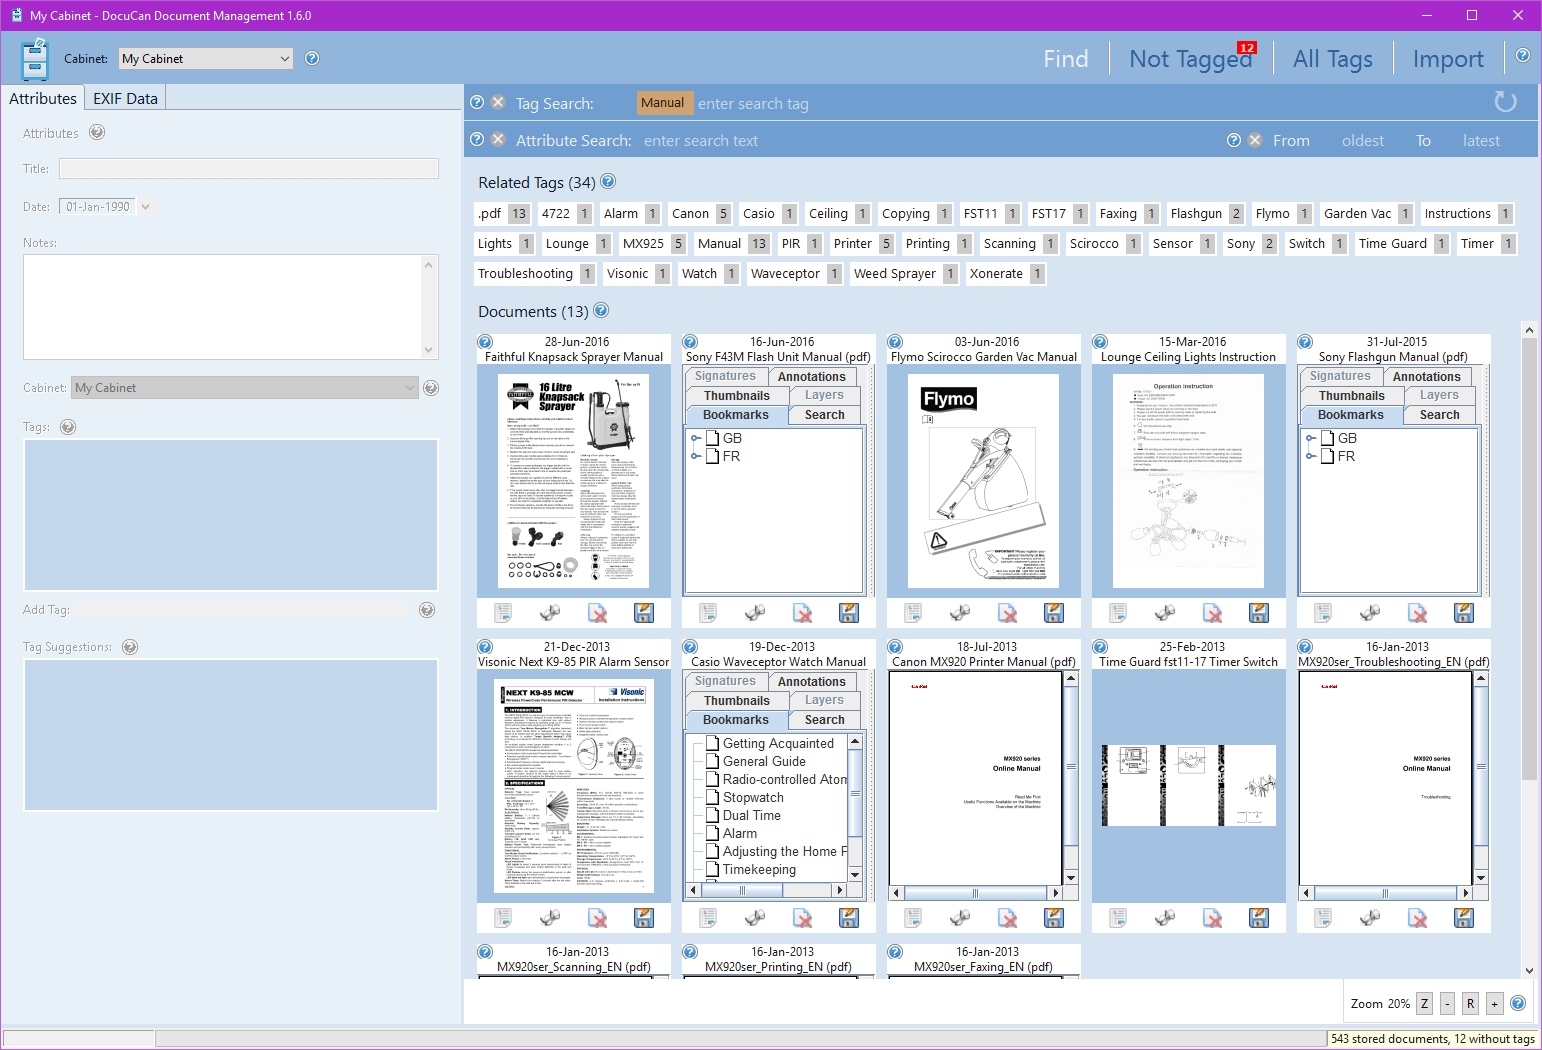The height and width of the screenshot is (1050, 1542).
Task: Open help icon next to Zoom controls
Action: [1518, 1003]
